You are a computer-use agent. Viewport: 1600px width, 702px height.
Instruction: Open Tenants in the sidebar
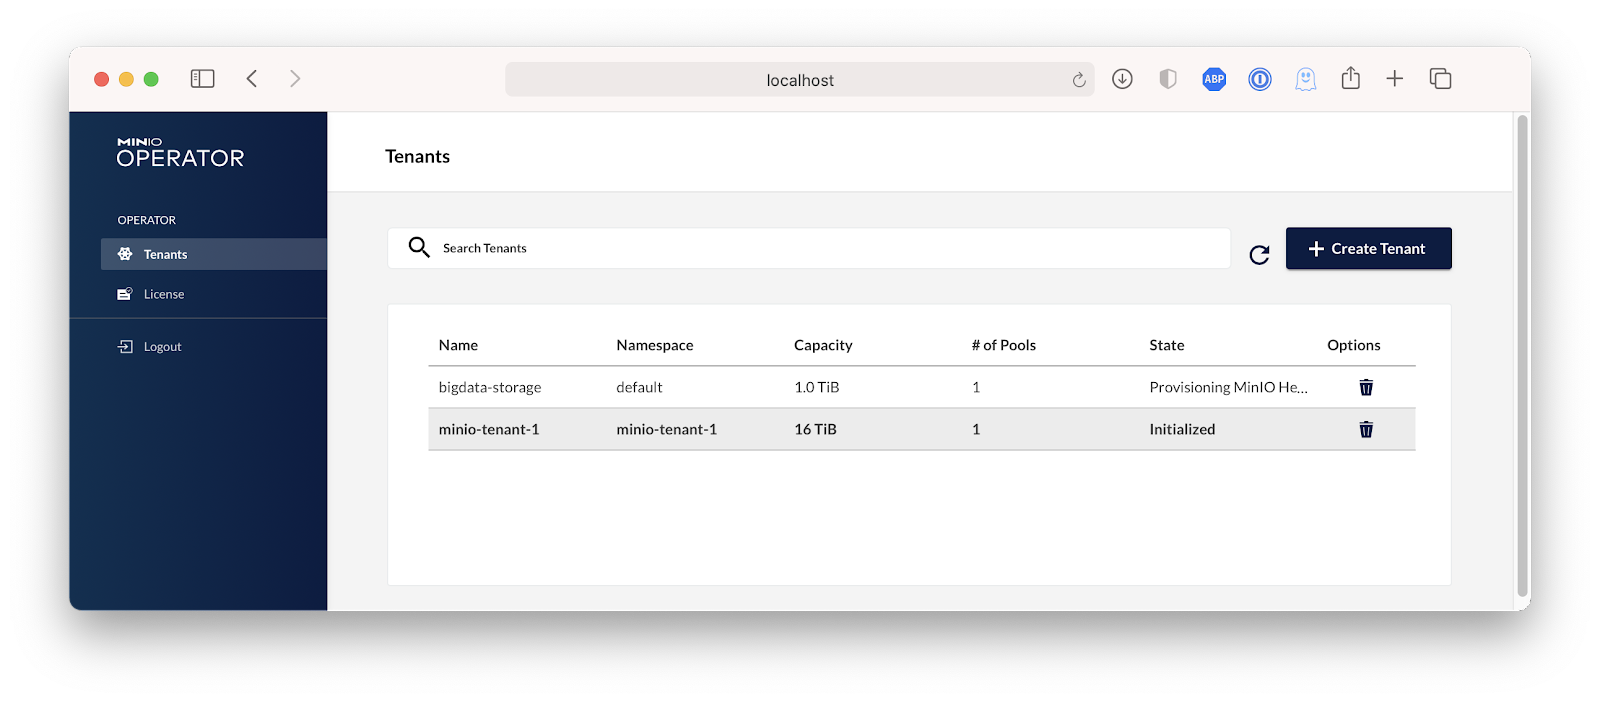(x=165, y=254)
